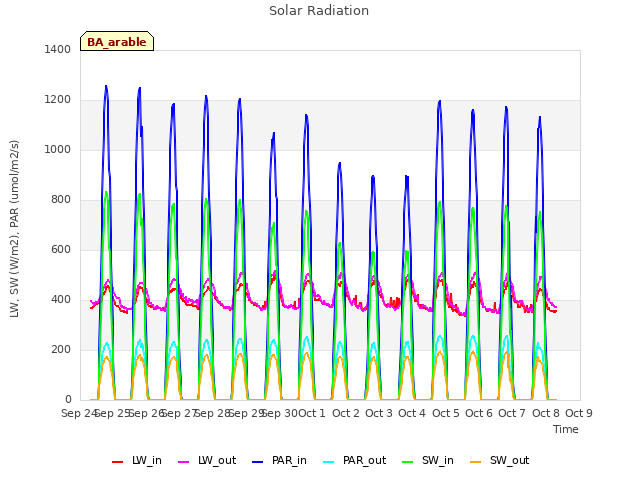Viewport: 640px width, 480px height.
Task: Click the green SW_in legend color marker
Action: (x=408, y=462)
